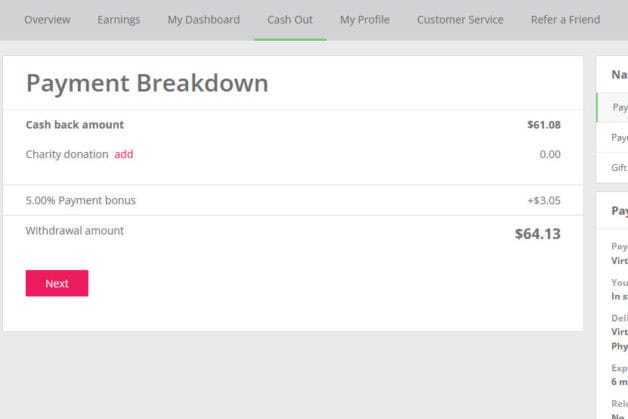
Task: Click the 'Cash back amount' label
Action: pos(75,125)
